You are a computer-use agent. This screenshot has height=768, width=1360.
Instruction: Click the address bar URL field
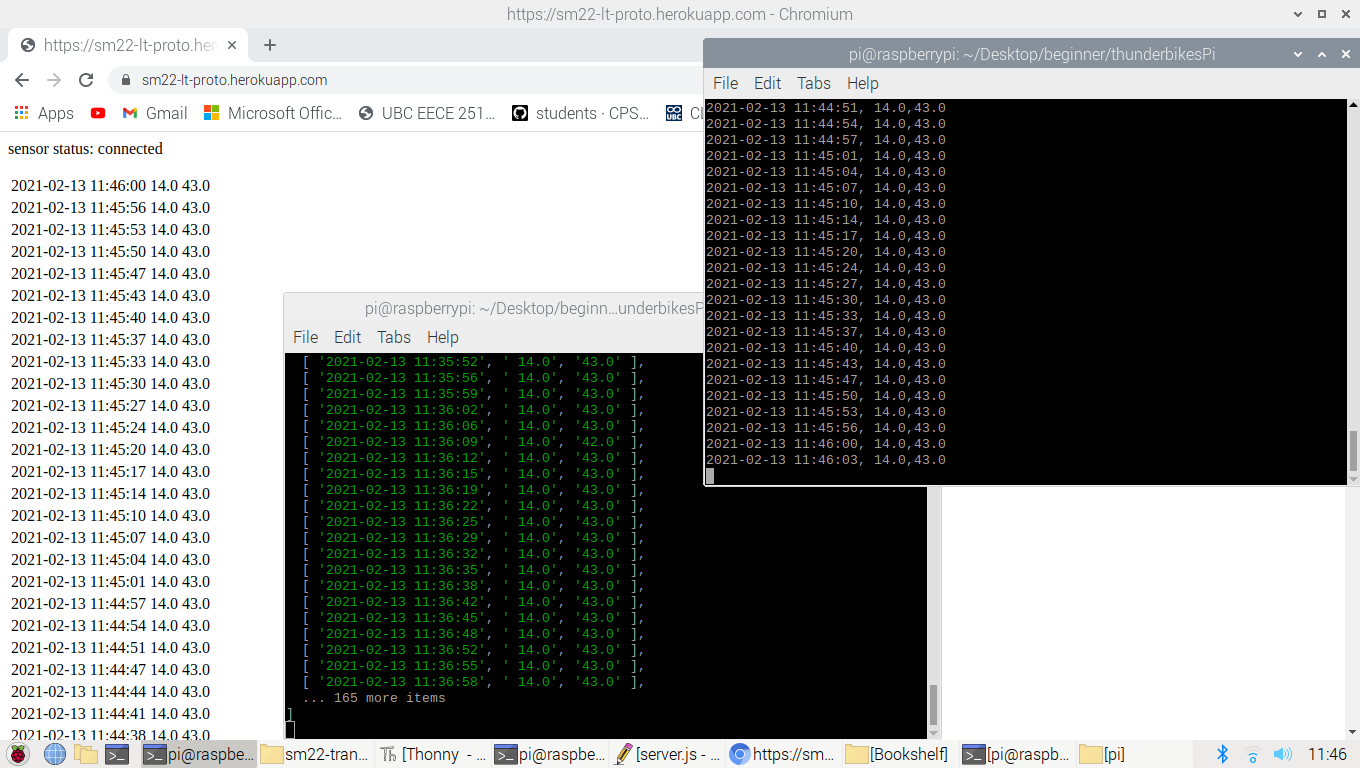click(400, 80)
